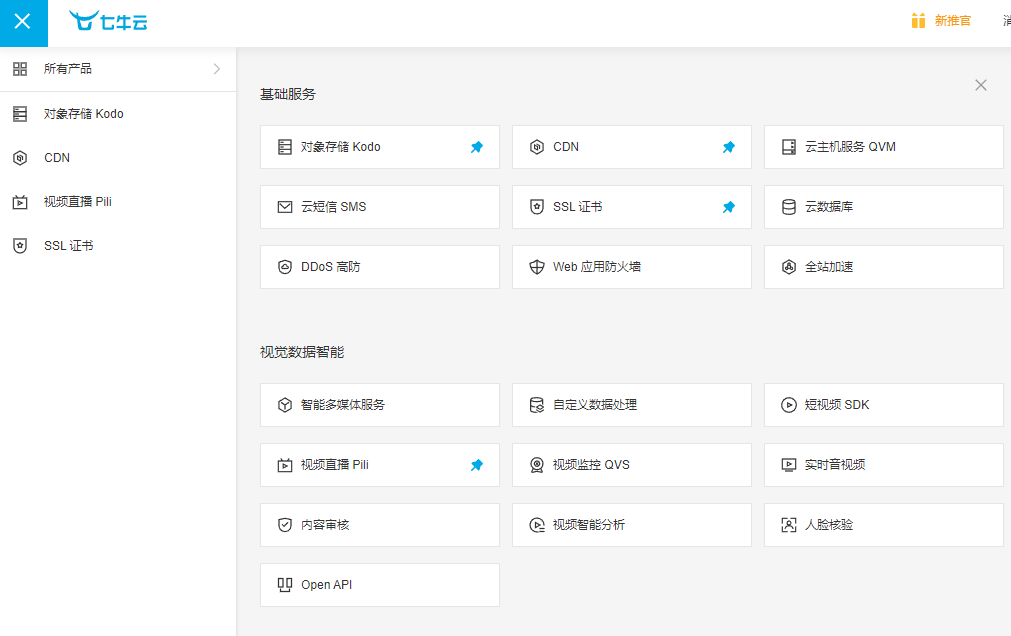Open the Open API card
The height and width of the screenshot is (636, 1011).
pos(380,585)
